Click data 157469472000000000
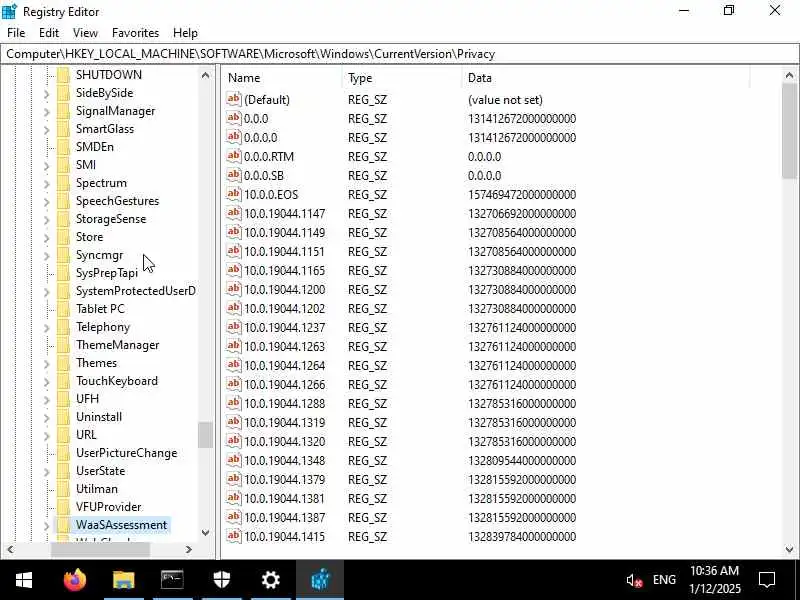The image size is (800, 600). point(522,194)
